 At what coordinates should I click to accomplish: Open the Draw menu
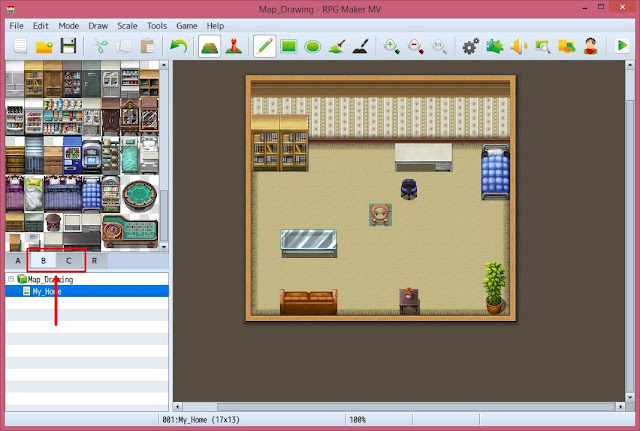click(x=98, y=26)
